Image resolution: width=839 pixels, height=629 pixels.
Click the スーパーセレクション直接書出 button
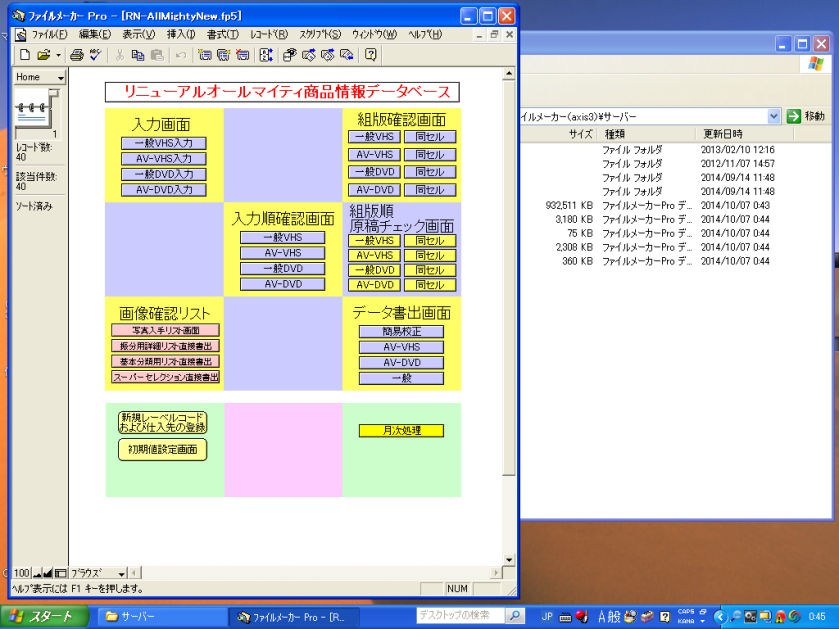pos(165,377)
